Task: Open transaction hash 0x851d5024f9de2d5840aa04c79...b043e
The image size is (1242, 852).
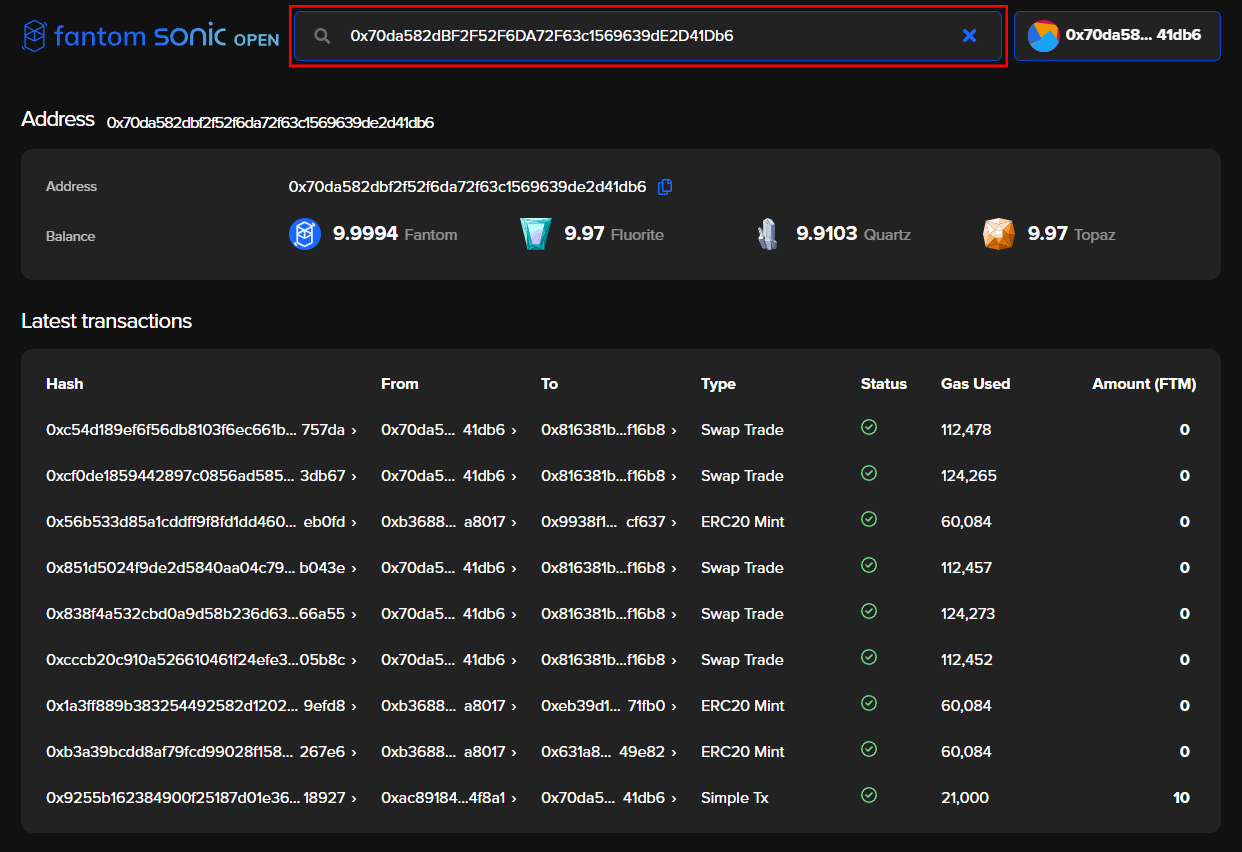Action: 201,568
